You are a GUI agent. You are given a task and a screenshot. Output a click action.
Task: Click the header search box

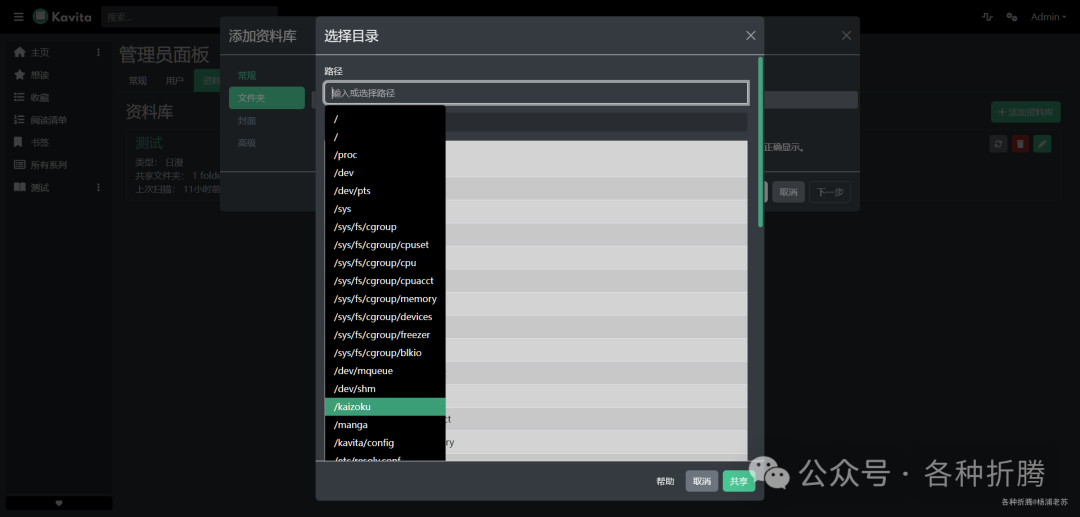coord(189,17)
